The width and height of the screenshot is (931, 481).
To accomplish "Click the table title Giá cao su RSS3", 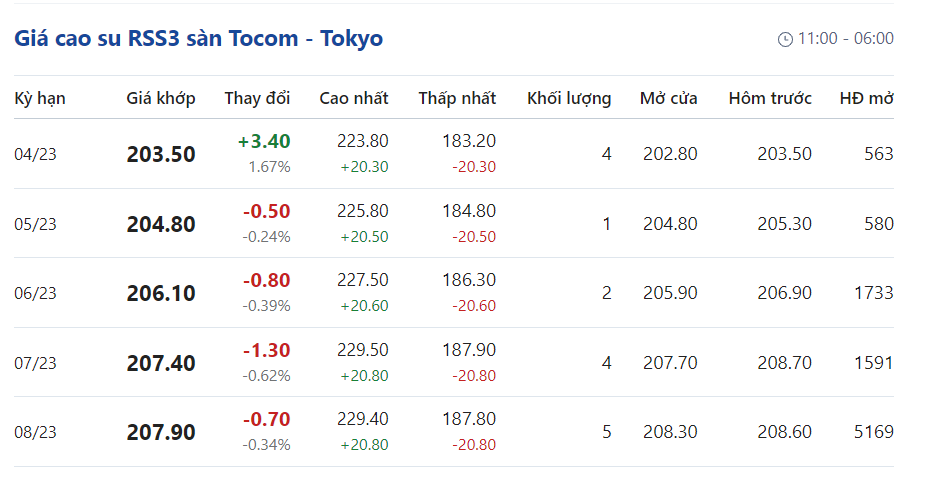I will coord(198,39).
